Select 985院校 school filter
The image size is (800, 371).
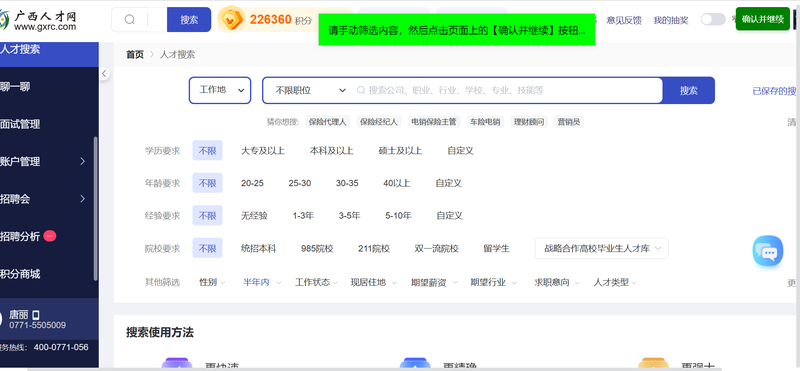[317, 249]
